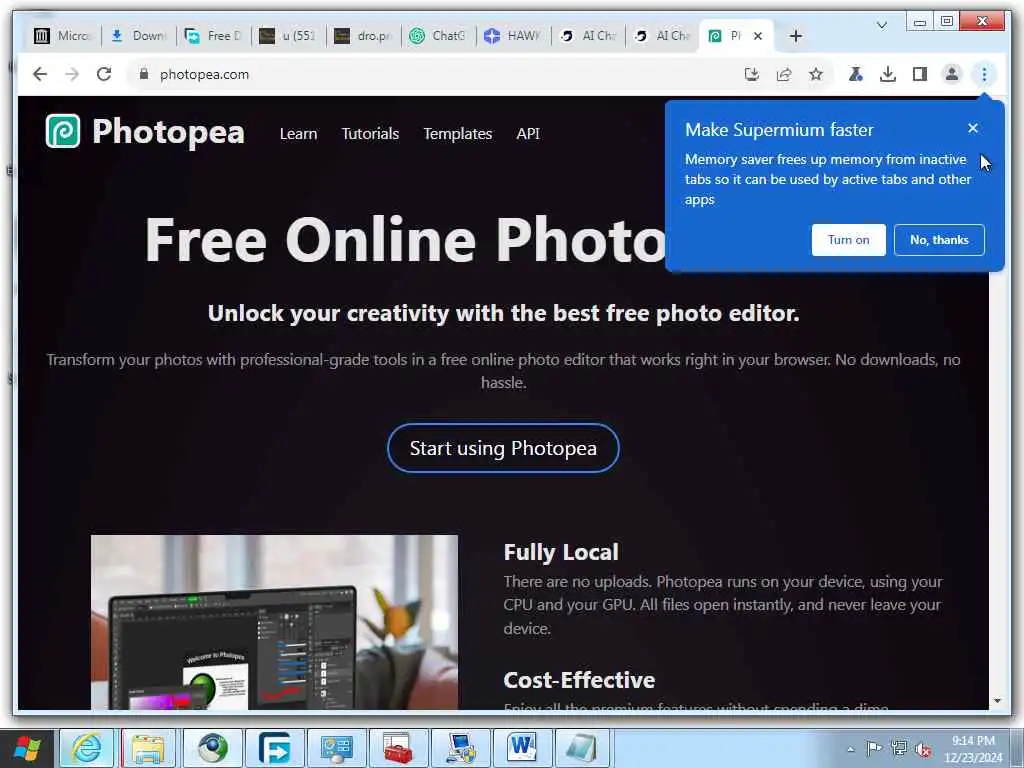Open the profile avatar icon
This screenshot has width=1024, height=768.
(952, 74)
